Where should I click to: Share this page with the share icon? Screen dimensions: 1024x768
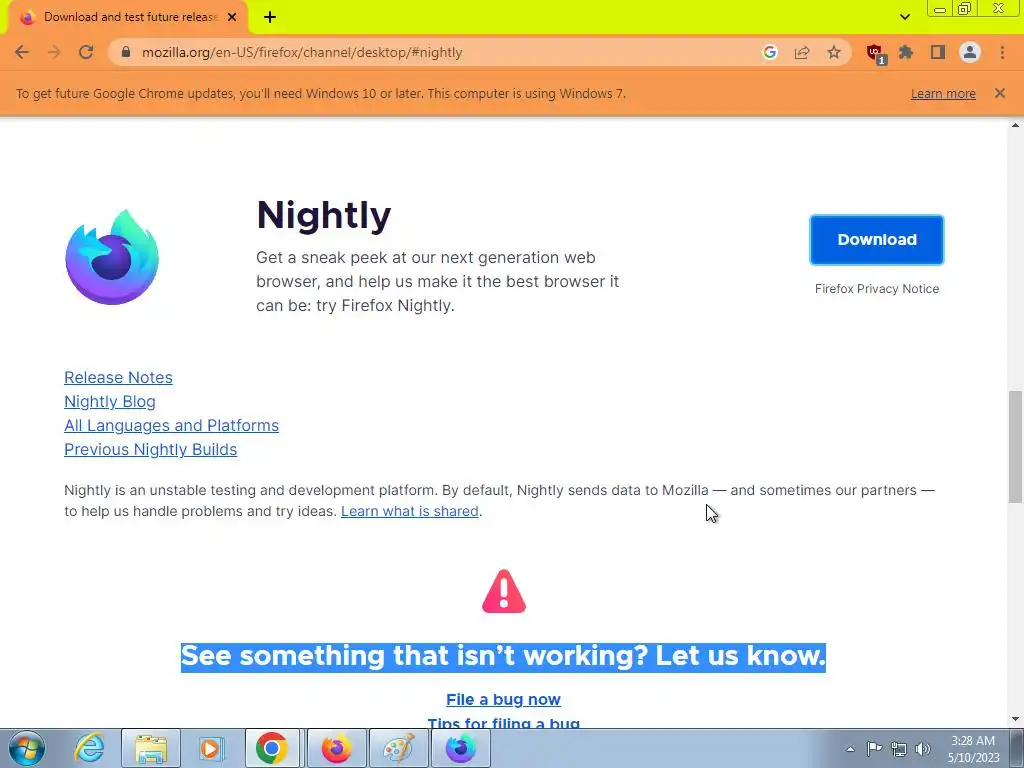click(802, 52)
